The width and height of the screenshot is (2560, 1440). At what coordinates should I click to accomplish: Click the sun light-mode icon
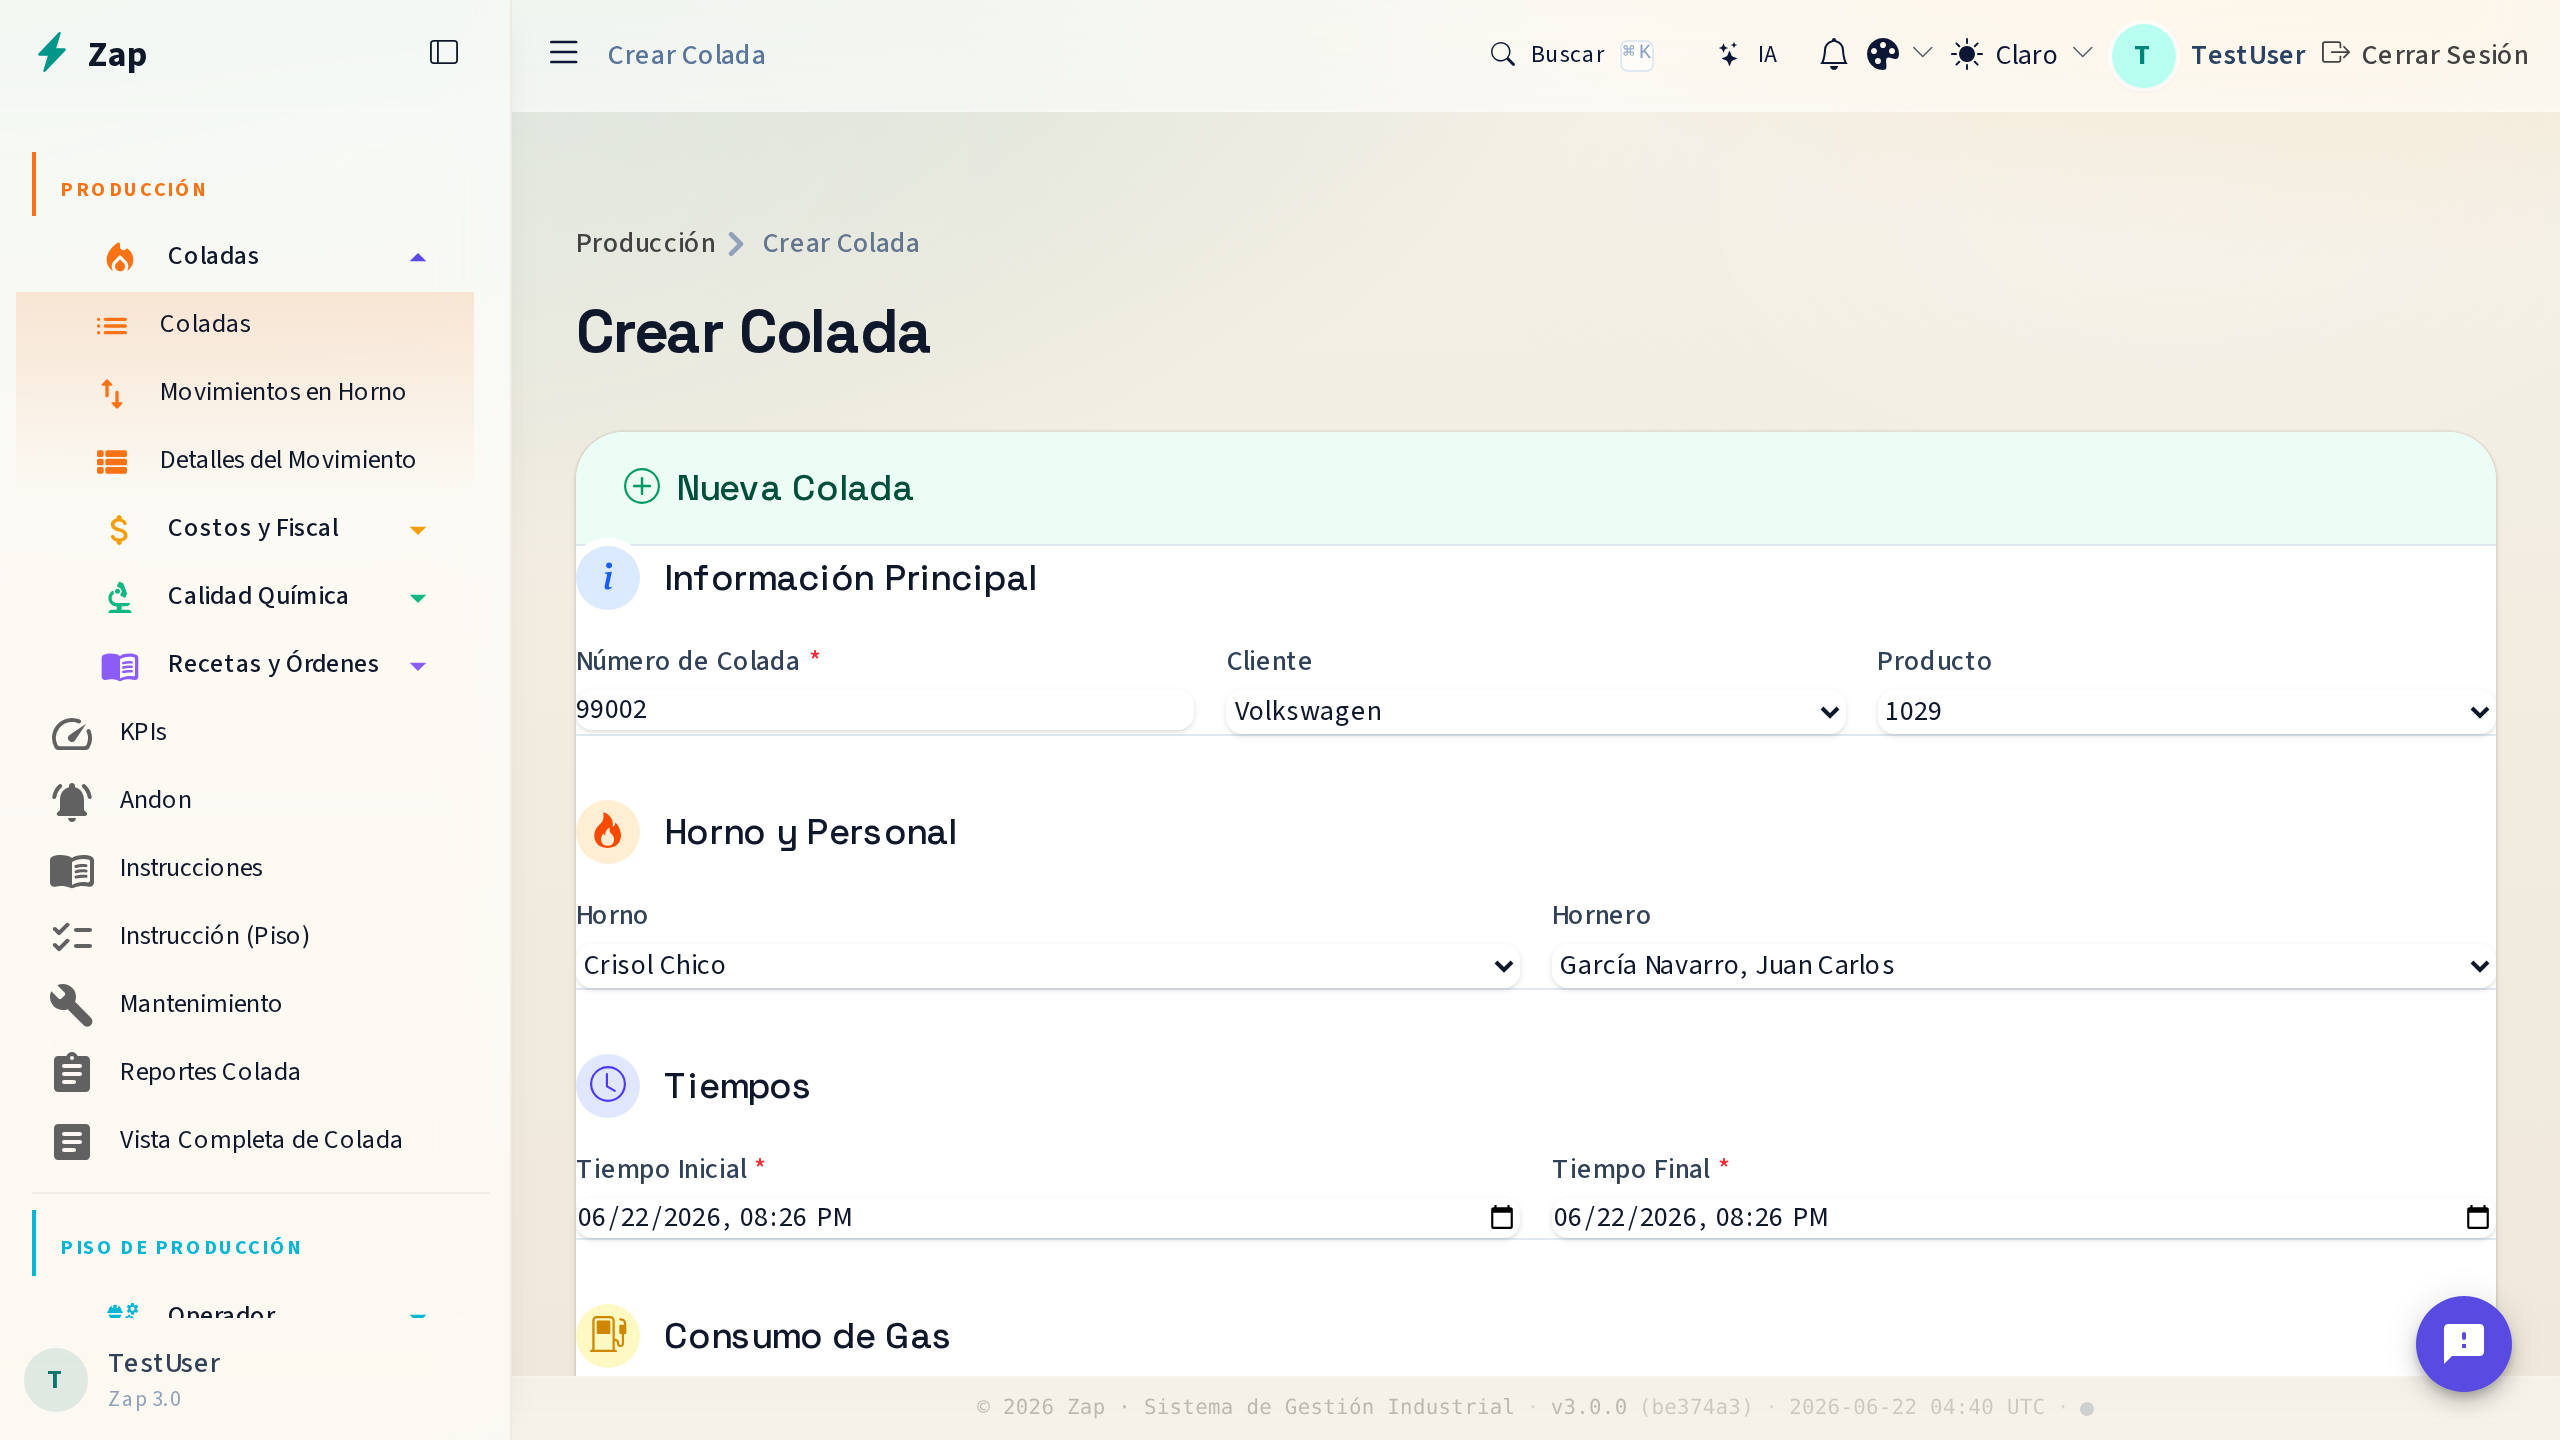click(1967, 54)
